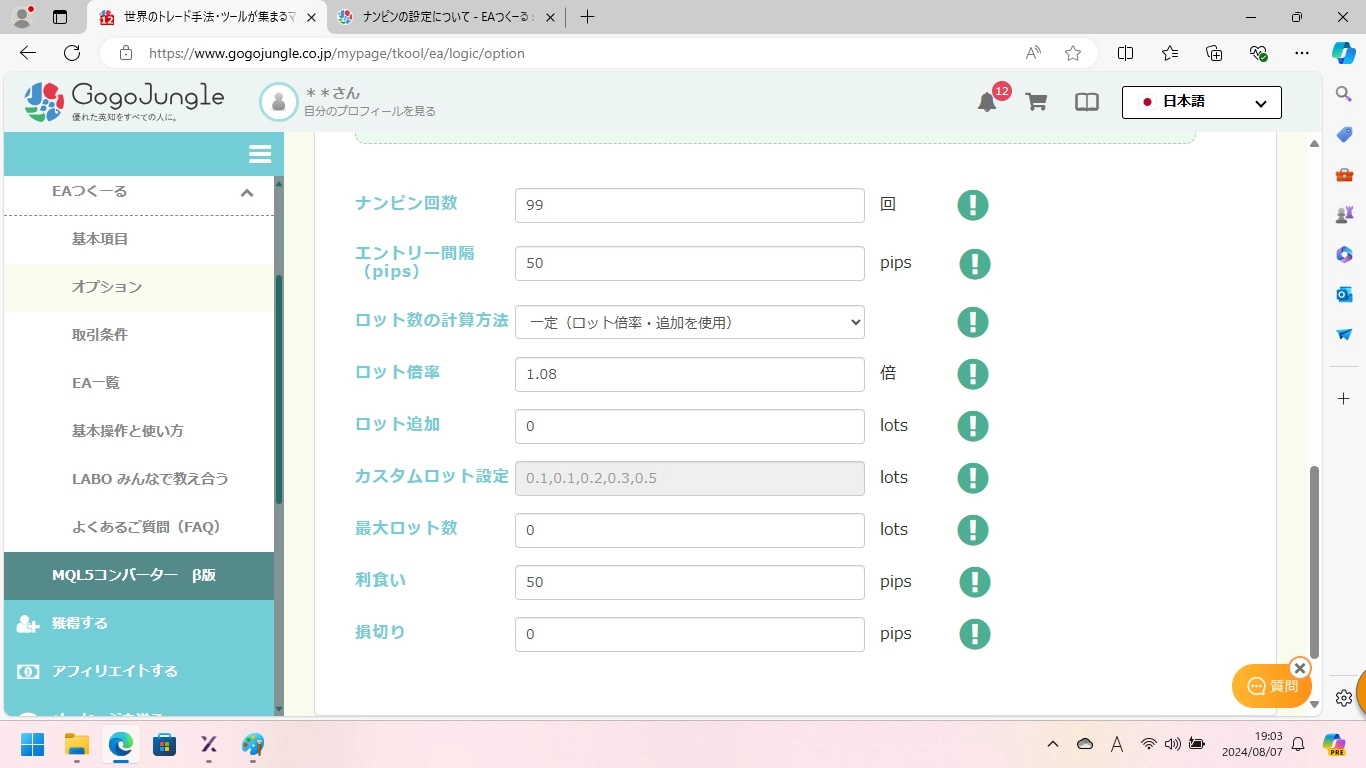Open Excel from the taskbar

pos(208,744)
